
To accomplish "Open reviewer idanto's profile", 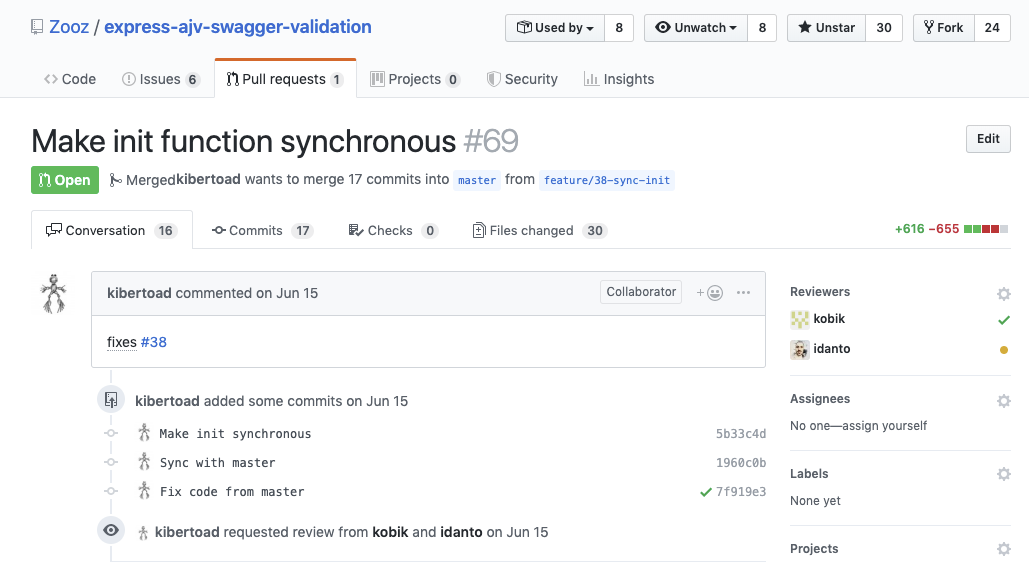I will tap(831, 349).
